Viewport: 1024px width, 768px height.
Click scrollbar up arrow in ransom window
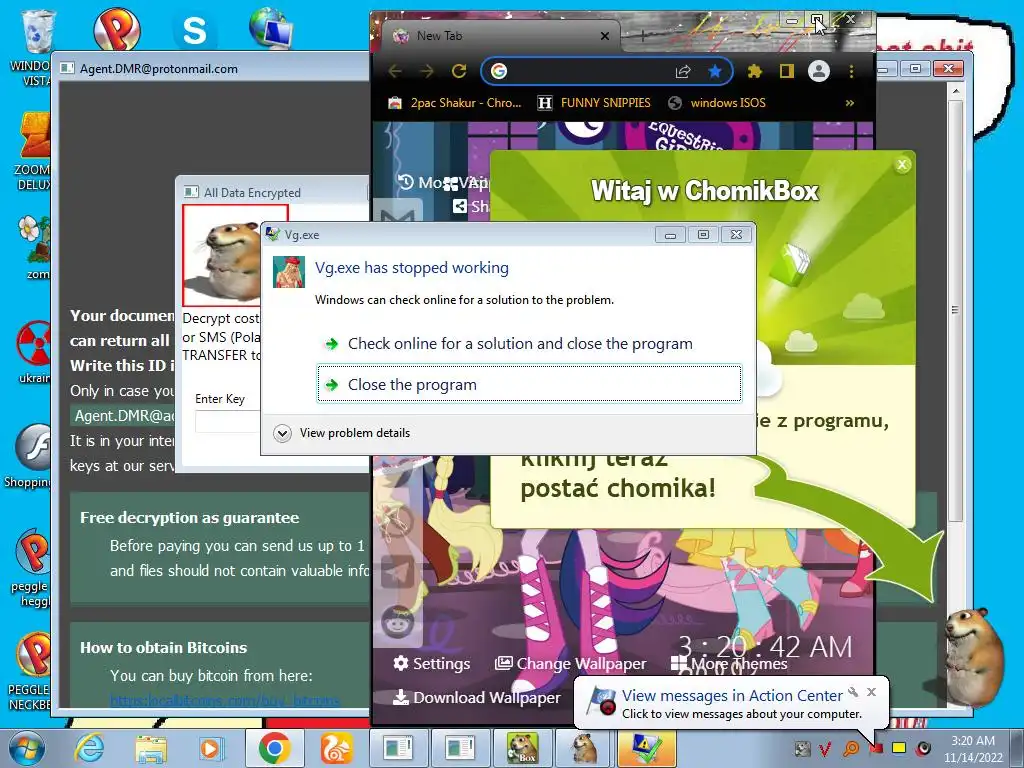(955, 91)
